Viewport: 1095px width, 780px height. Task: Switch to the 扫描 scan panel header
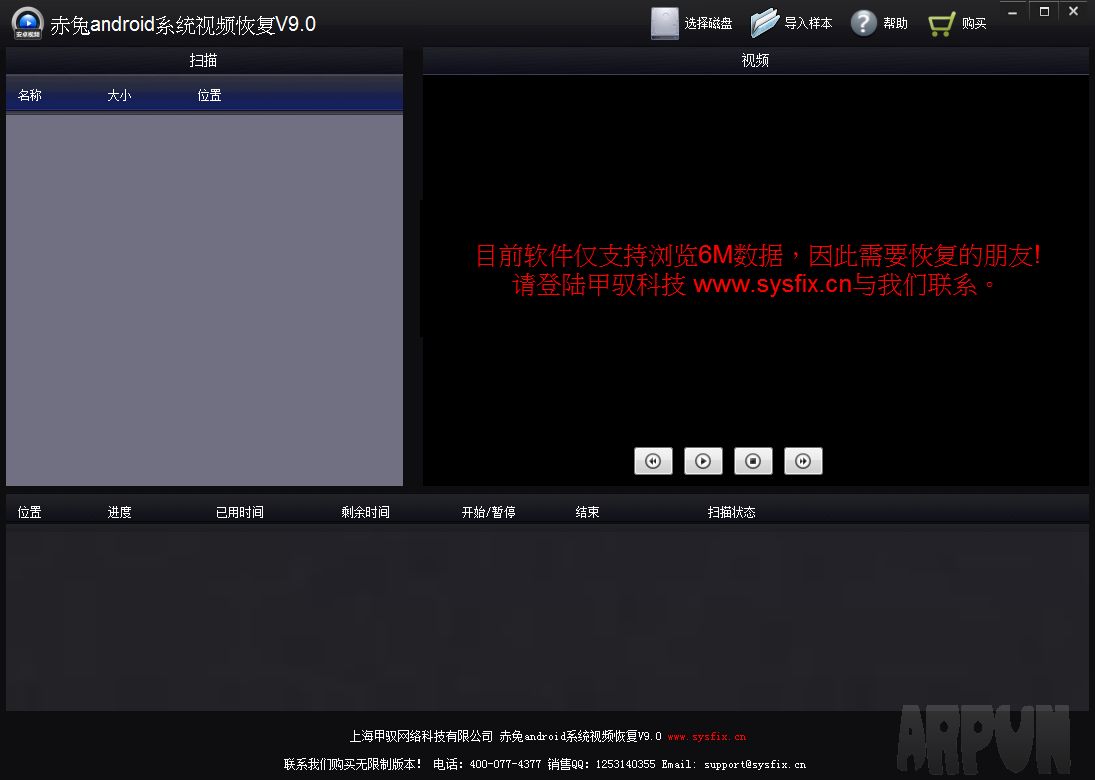tap(204, 60)
